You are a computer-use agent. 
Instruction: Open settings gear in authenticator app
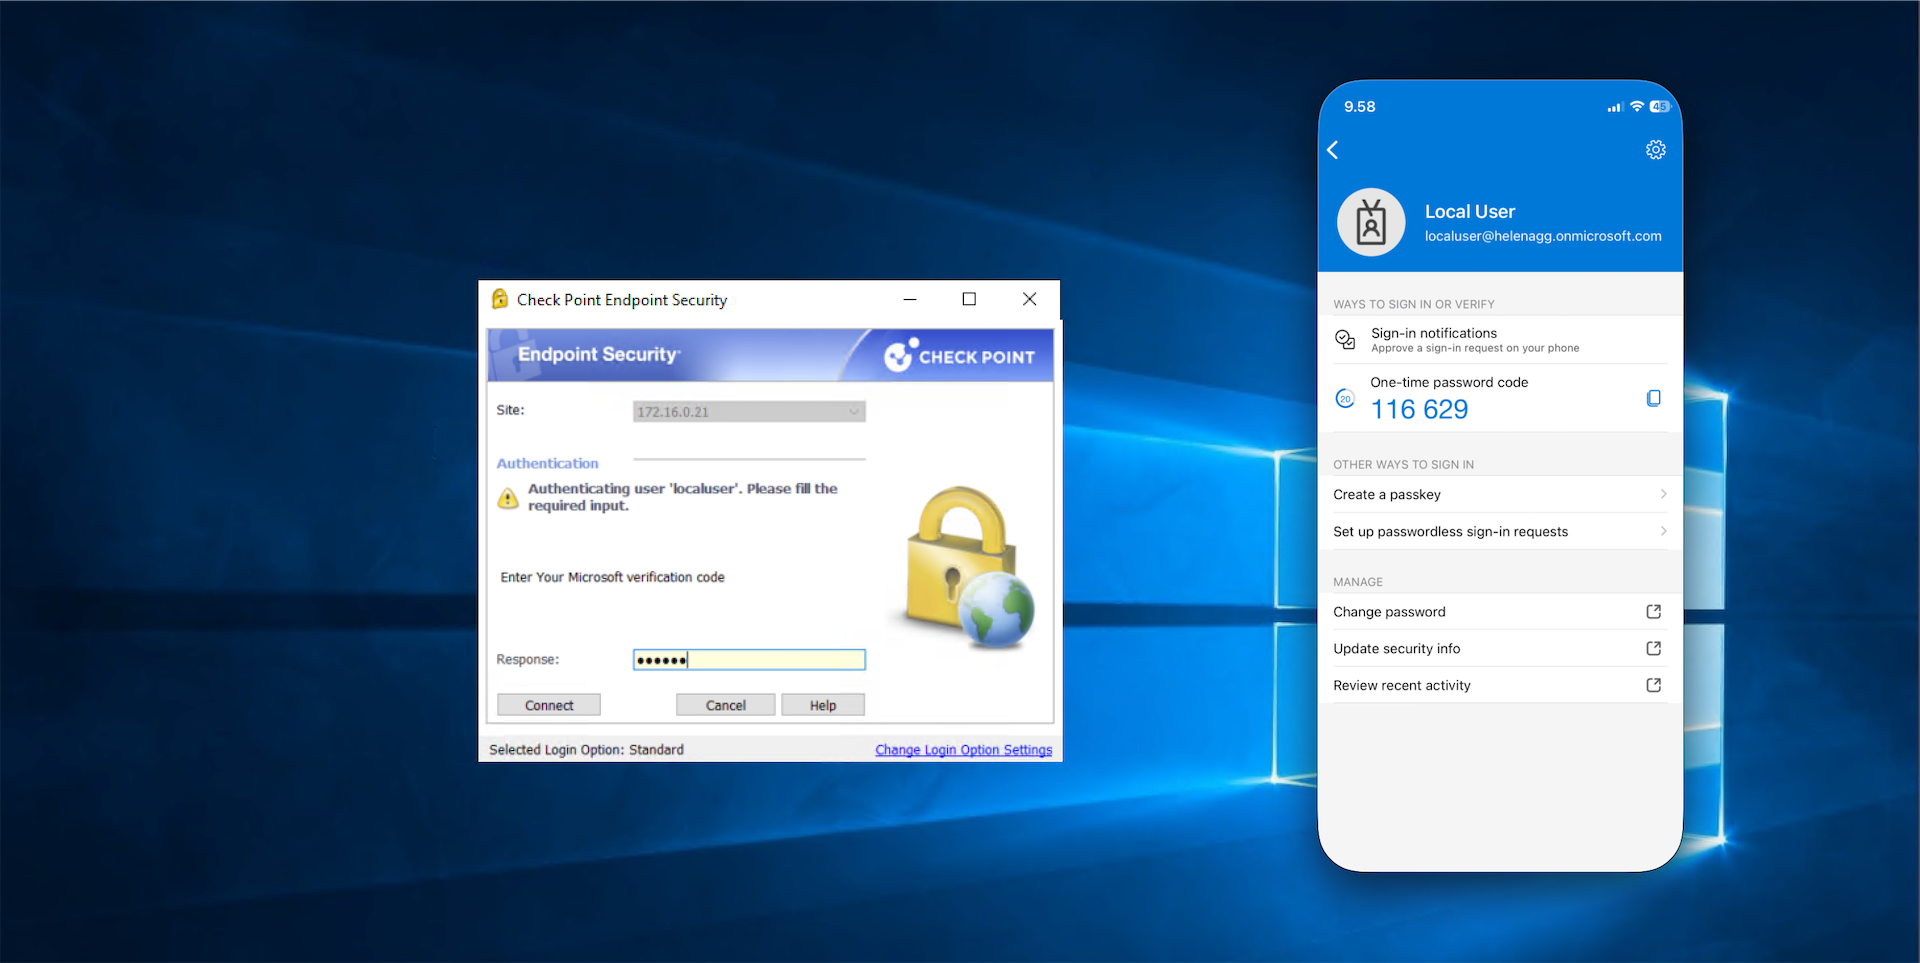point(1655,150)
